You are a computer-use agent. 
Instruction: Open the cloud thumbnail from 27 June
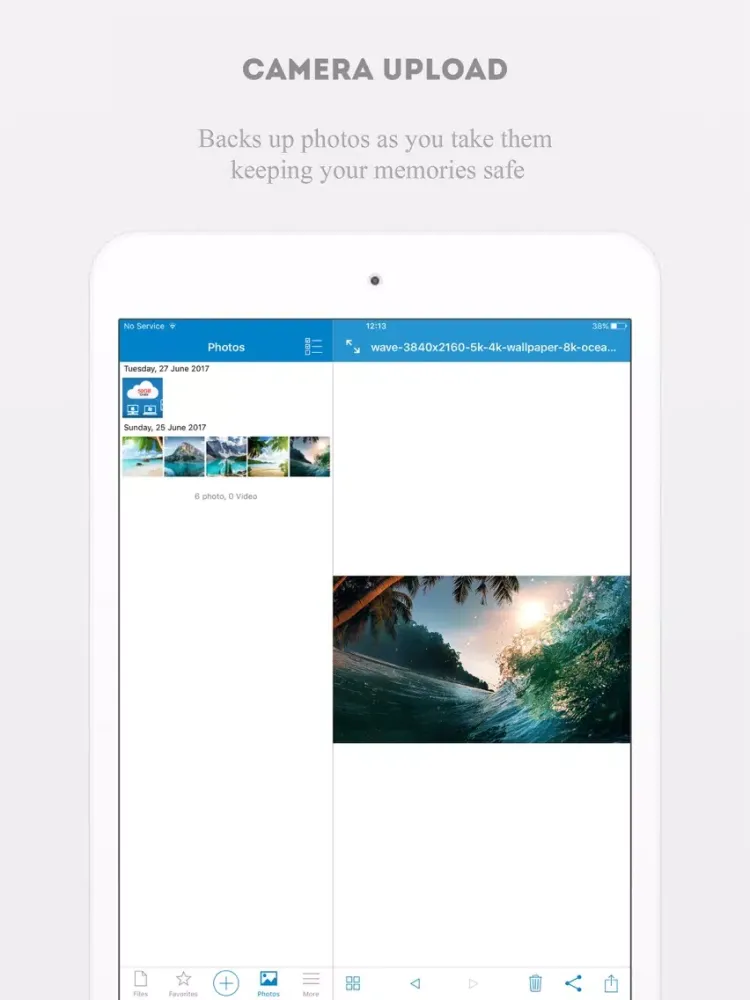pos(142,397)
